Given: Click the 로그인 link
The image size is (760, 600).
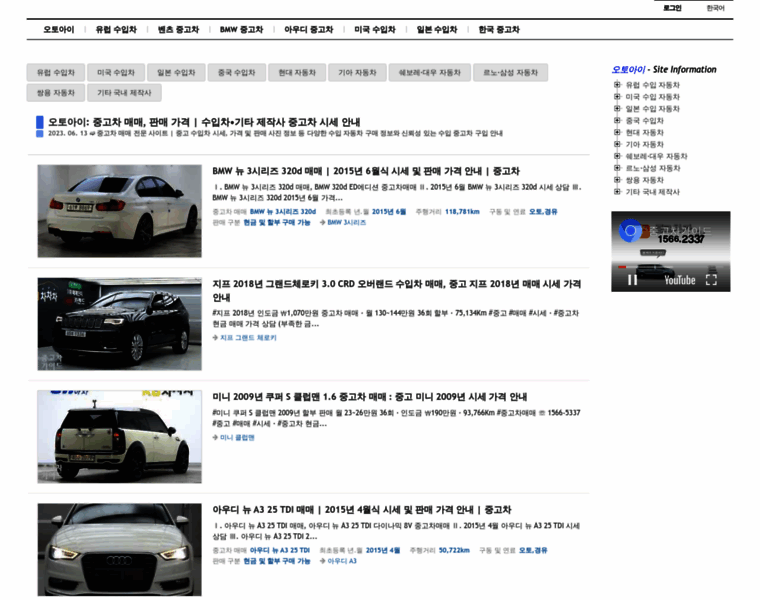Looking at the screenshot, I should point(672,8).
